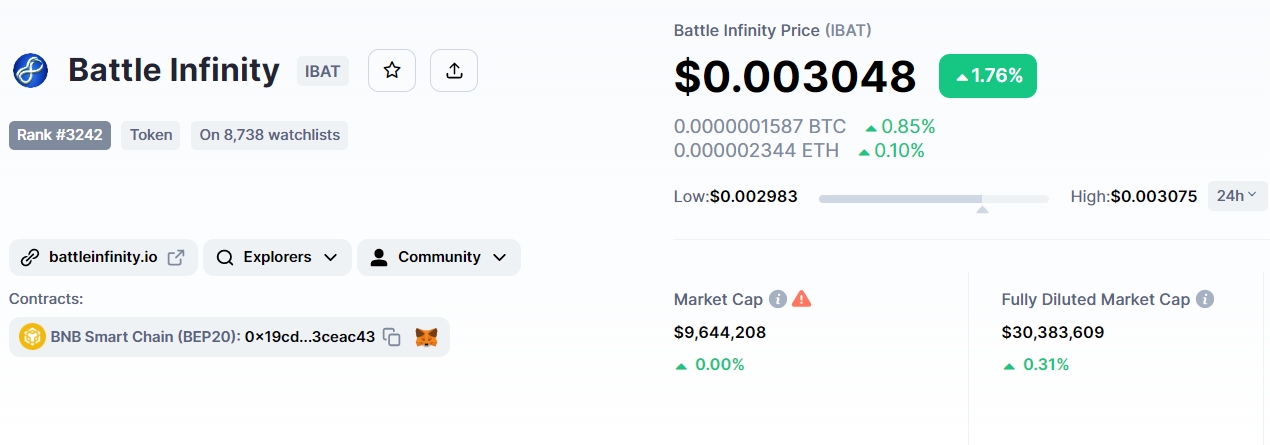Open battleinfinity.io website link

click(x=103, y=257)
